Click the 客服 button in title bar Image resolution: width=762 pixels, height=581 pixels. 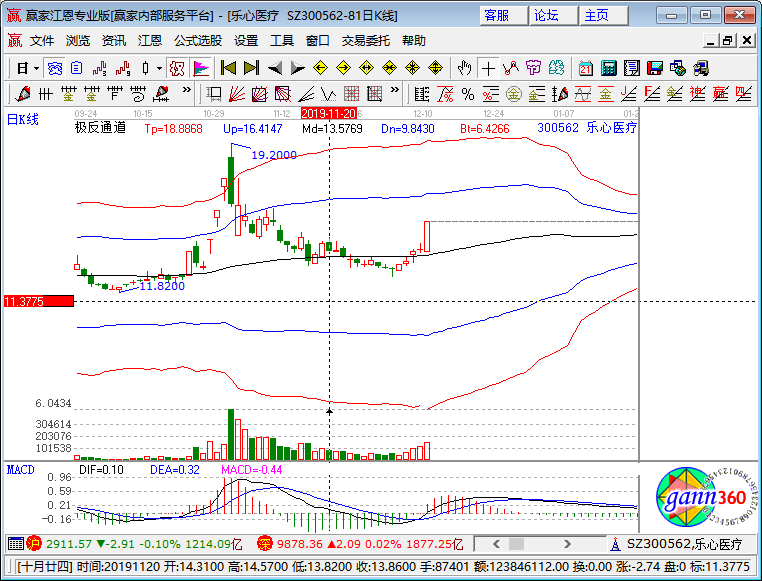pos(503,16)
